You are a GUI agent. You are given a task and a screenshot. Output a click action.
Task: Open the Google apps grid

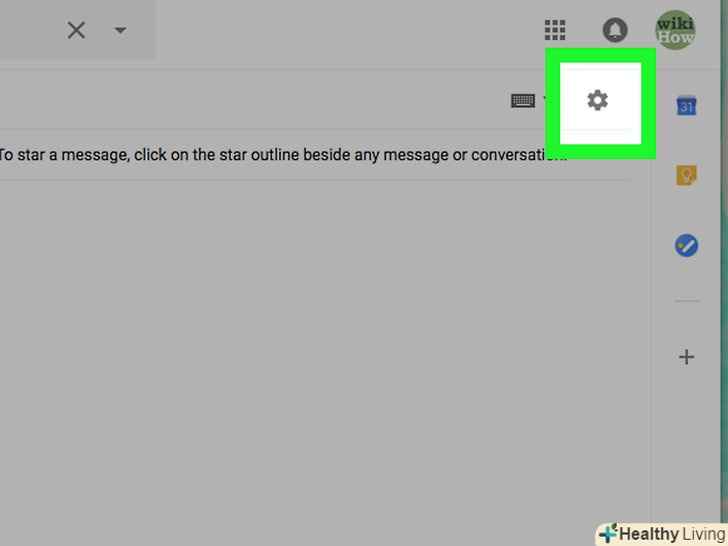[x=555, y=30]
